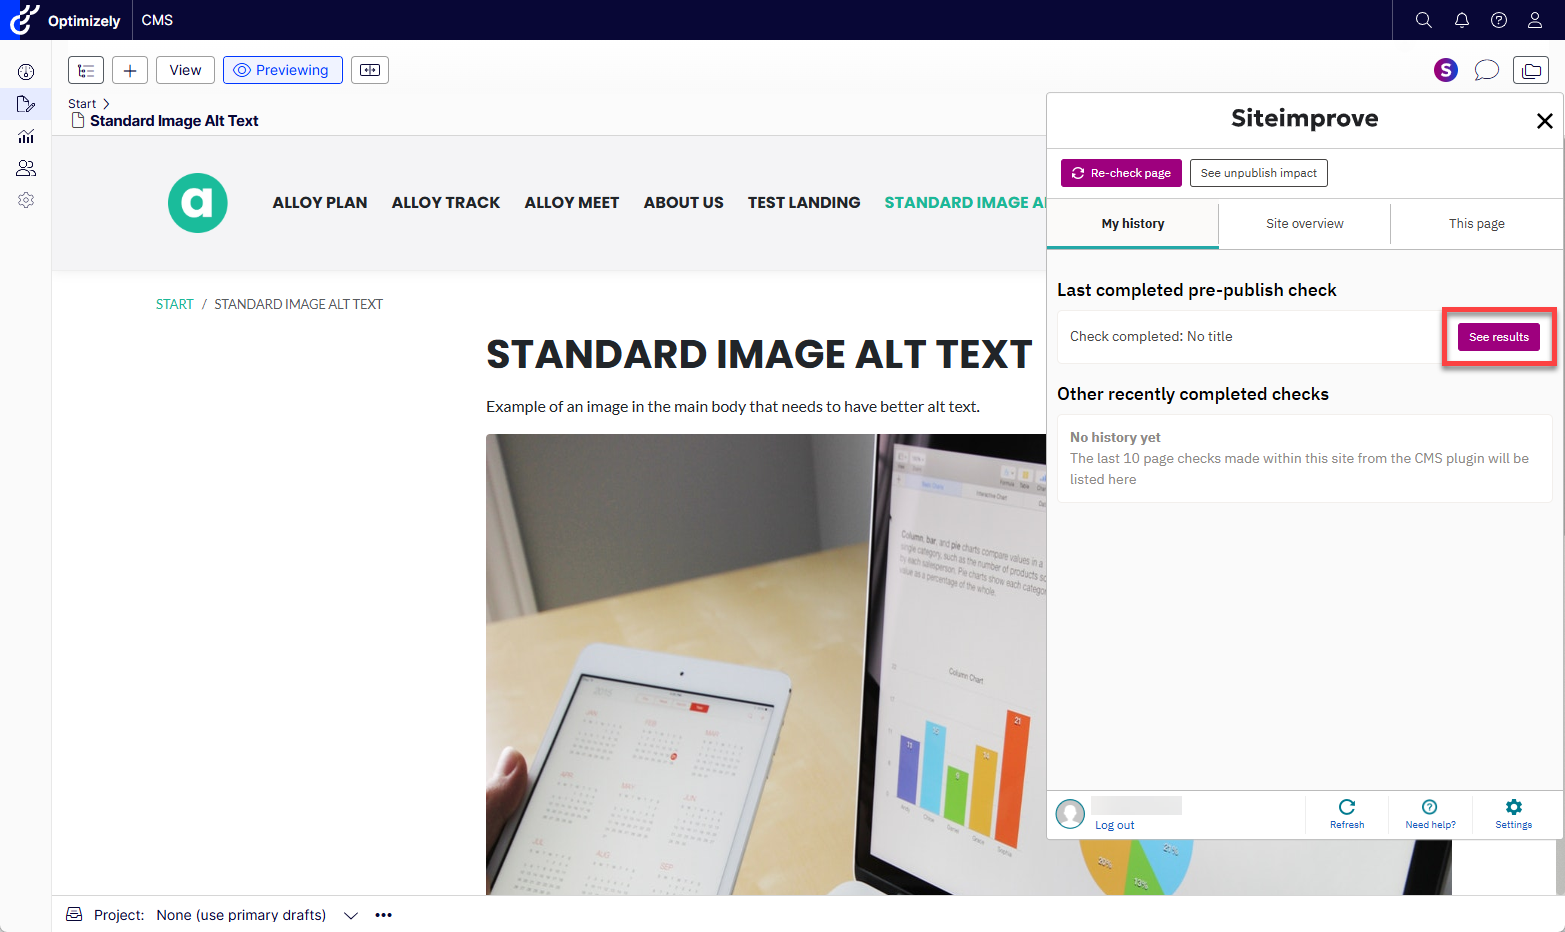Expand the Start breadcrumb chevron

[x=106, y=104]
